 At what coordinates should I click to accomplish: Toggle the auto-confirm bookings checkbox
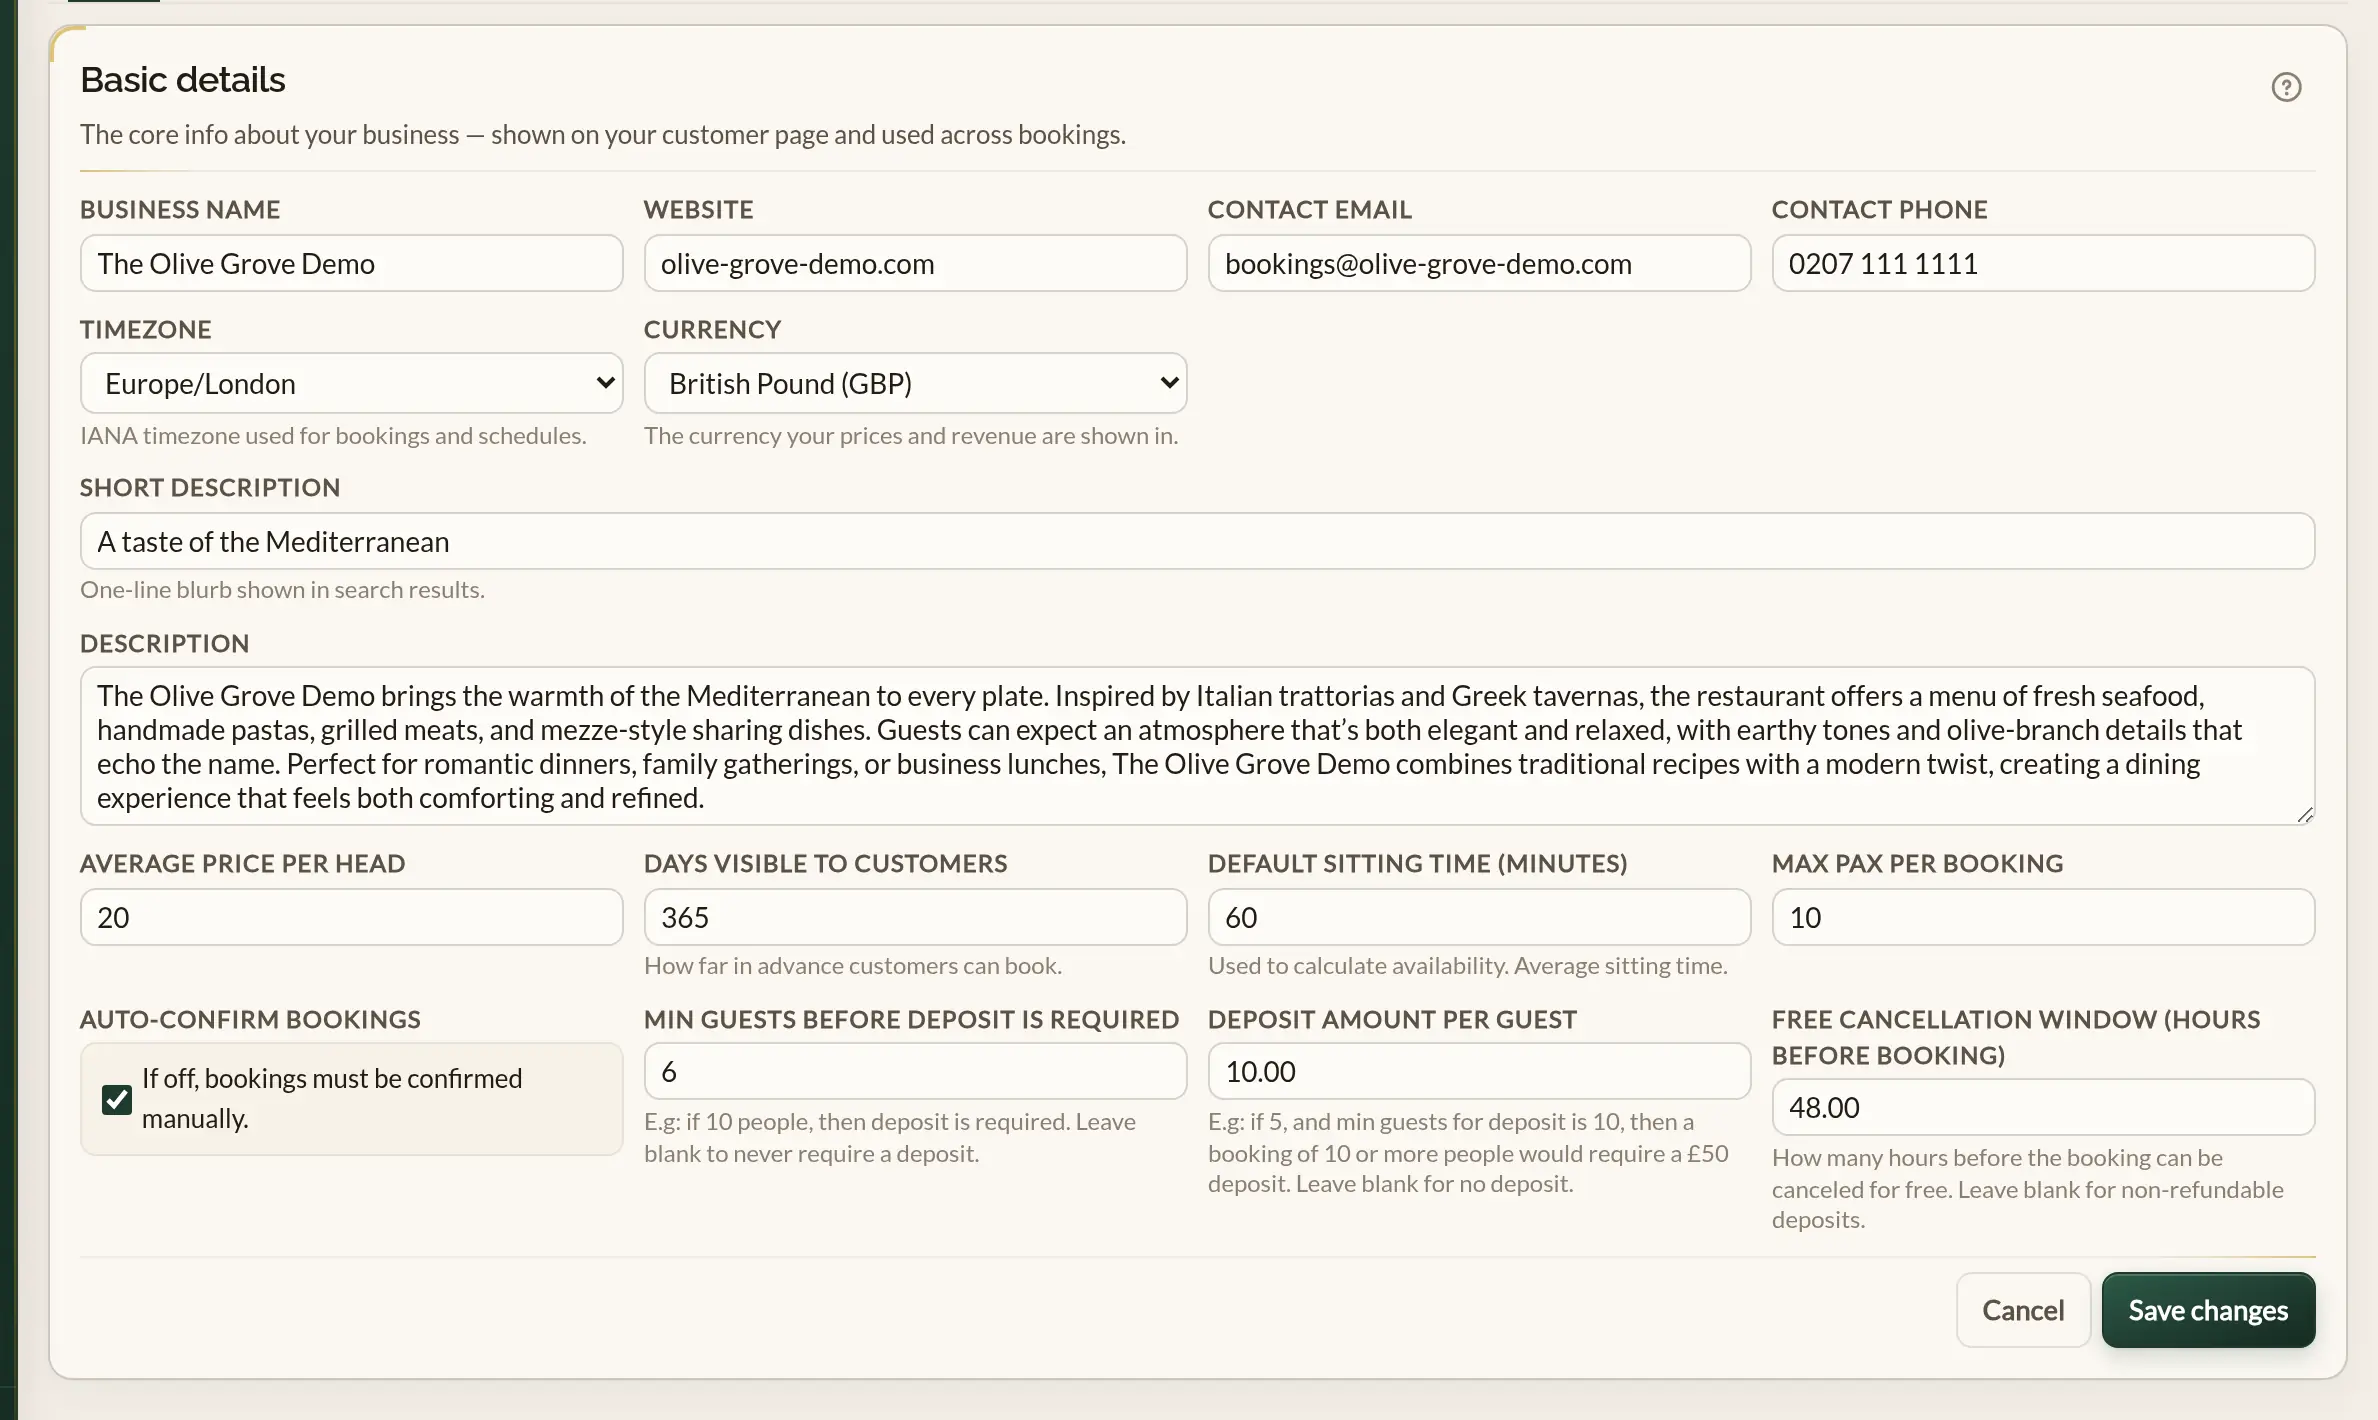click(x=117, y=1099)
